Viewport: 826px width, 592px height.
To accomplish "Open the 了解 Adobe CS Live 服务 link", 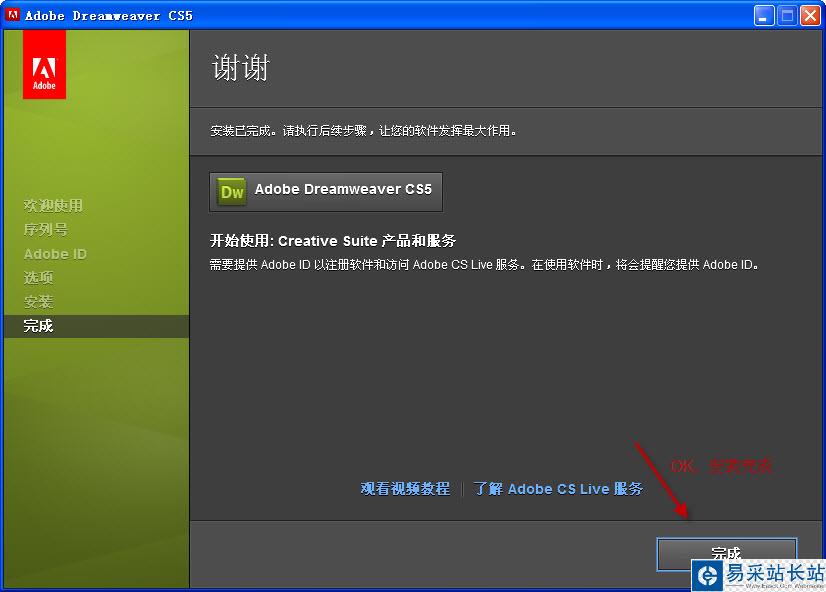I will (x=558, y=488).
